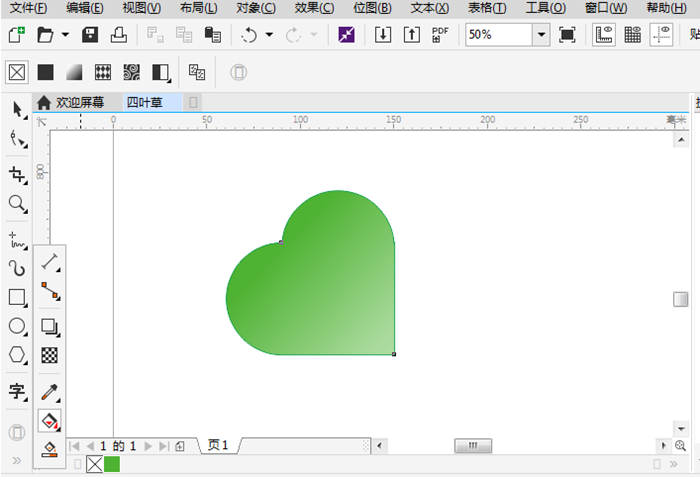Viewport: 700px width, 477px height.
Task: Click the green color swatch in palette
Action: [112, 464]
